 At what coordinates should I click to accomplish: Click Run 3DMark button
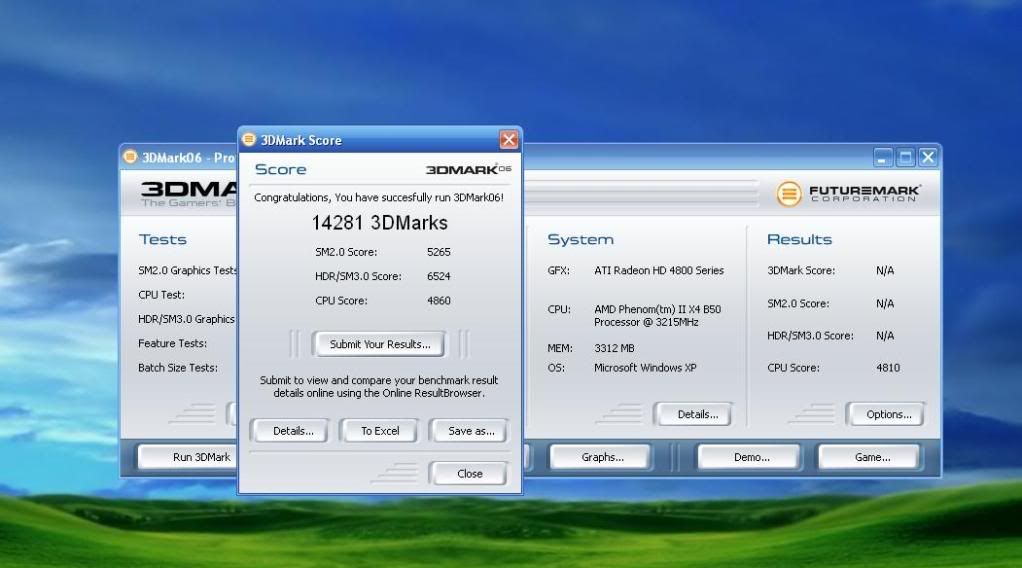[x=188, y=457]
